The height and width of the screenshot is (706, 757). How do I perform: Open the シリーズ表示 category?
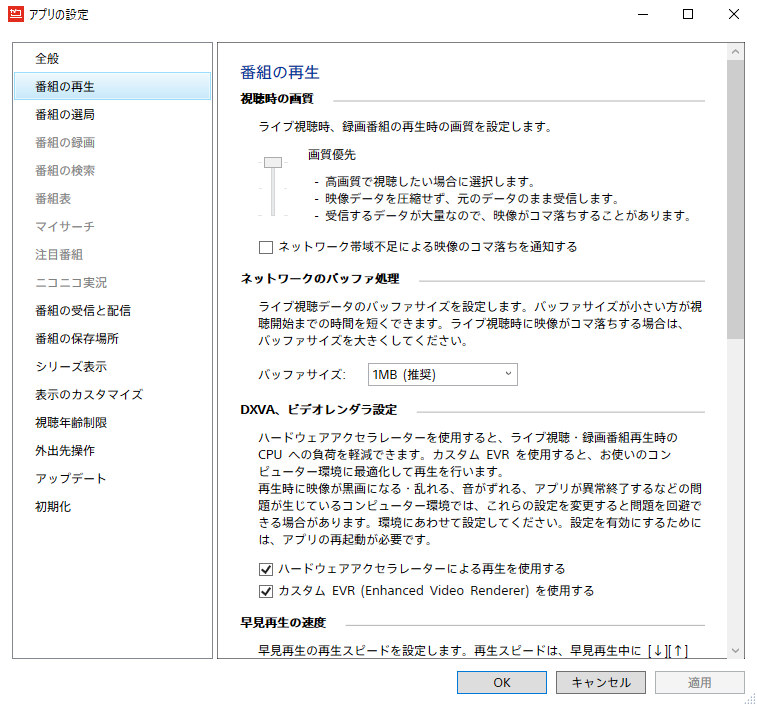click(x=70, y=367)
